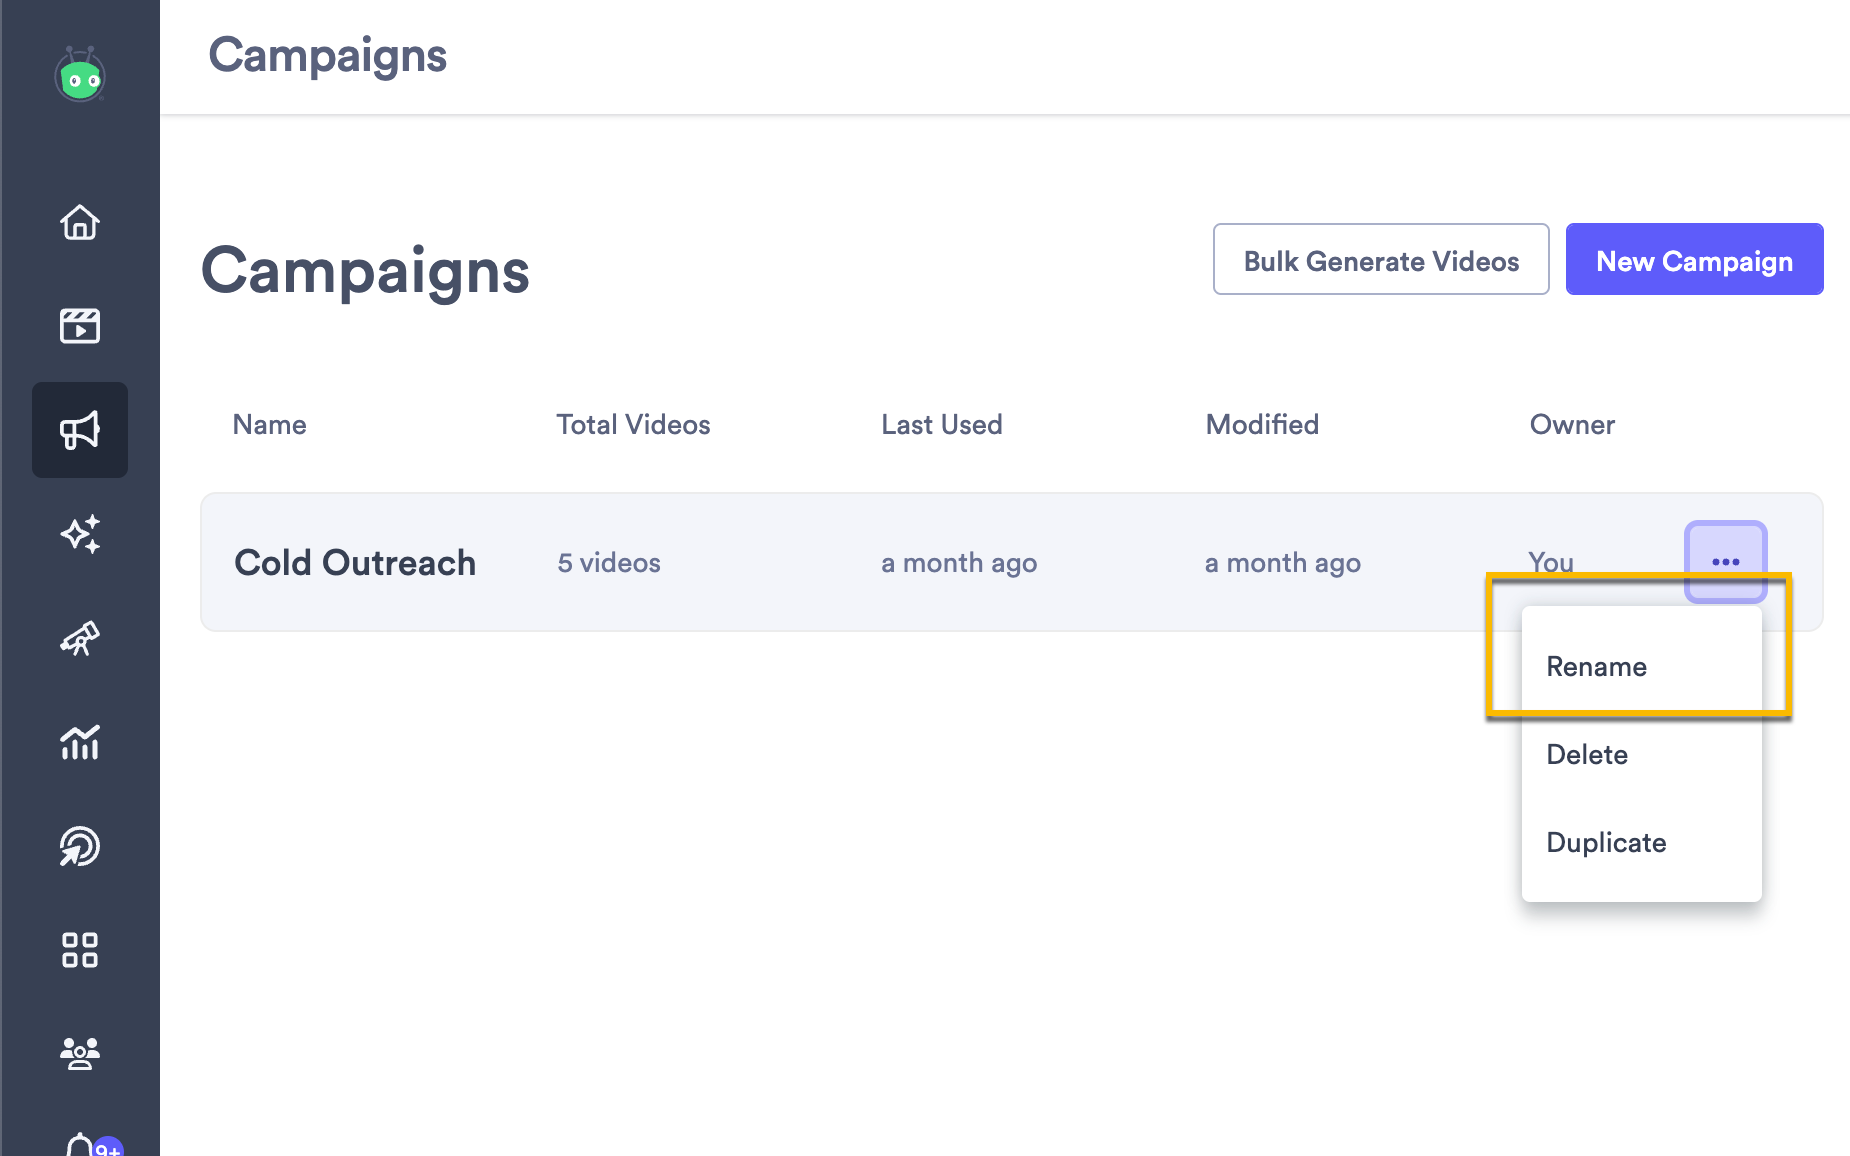Select the Videos clapperboard icon

[80, 326]
